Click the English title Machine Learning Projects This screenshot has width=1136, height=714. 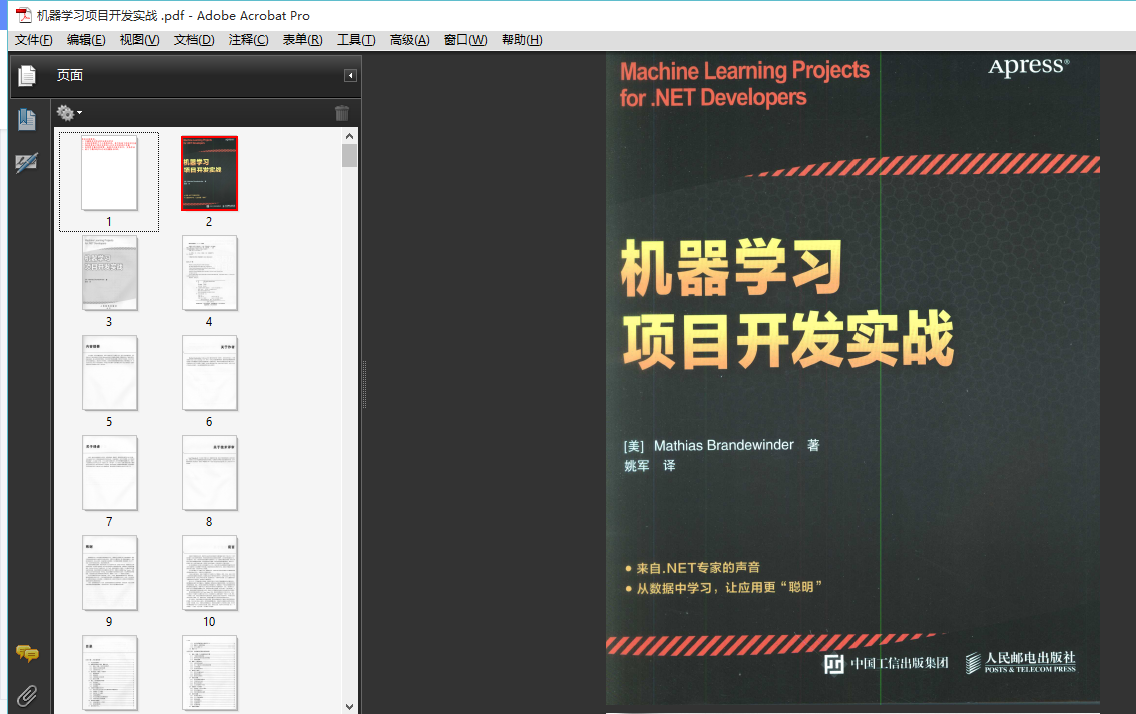coord(745,70)
